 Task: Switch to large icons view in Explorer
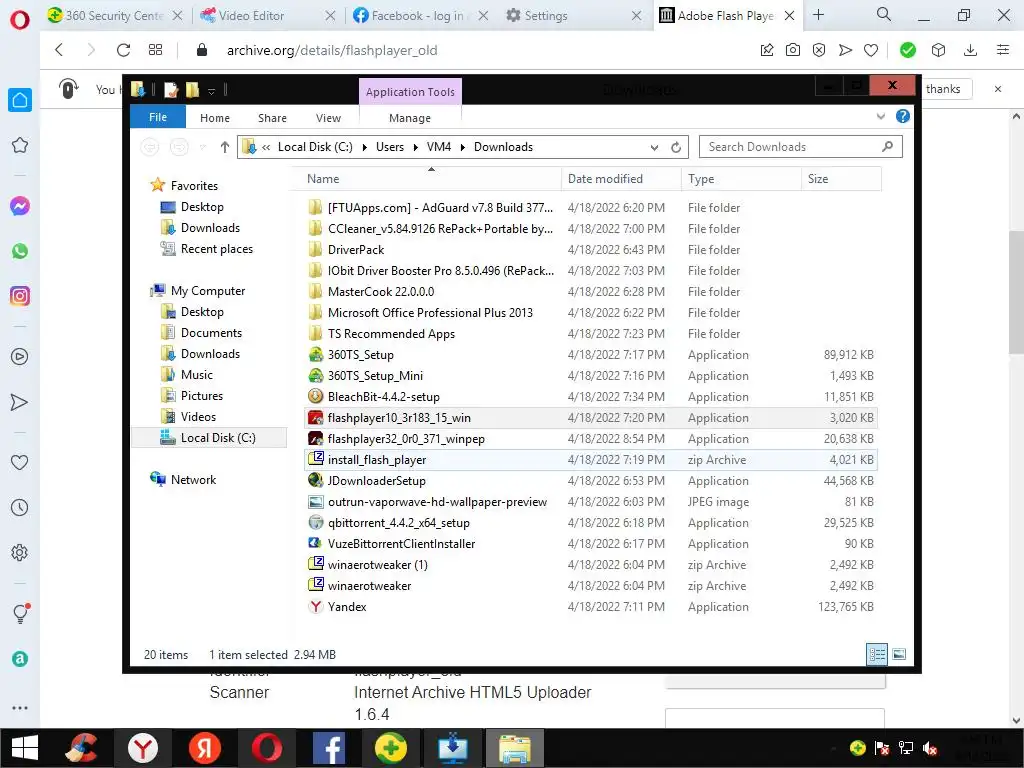tap(899, 654)
